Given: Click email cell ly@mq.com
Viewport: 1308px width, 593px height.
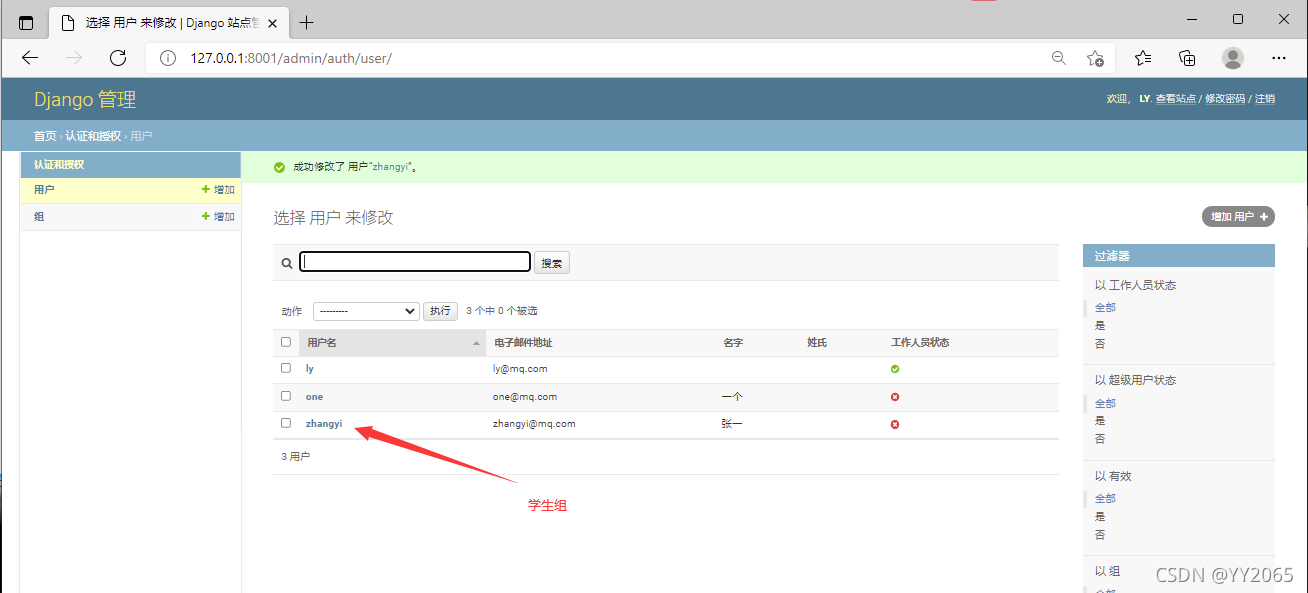Looking at the screenshot, I should 520,369.
